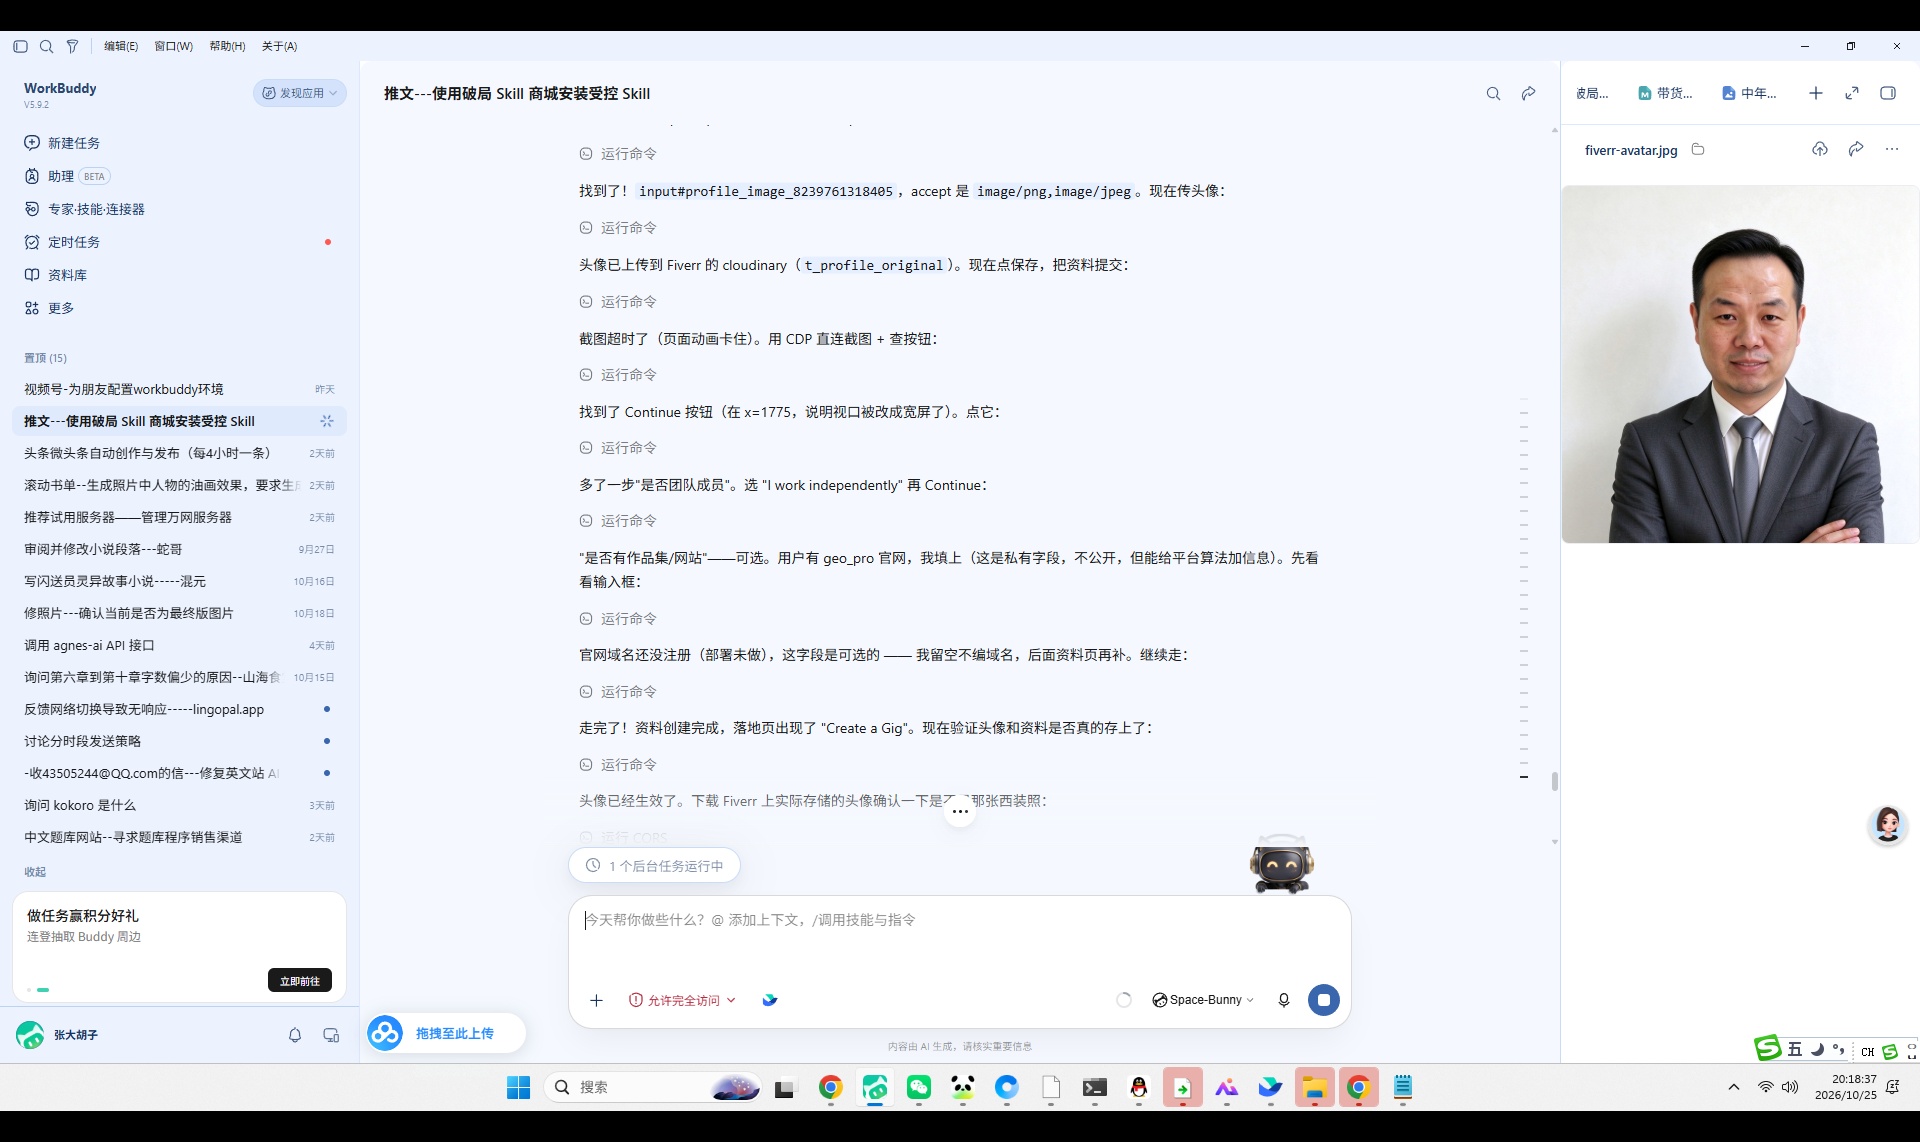This screenshot has height=1142, width=1920.
Task: Open conversation 询问 kokoro 是什么
Action: point(179,805)
